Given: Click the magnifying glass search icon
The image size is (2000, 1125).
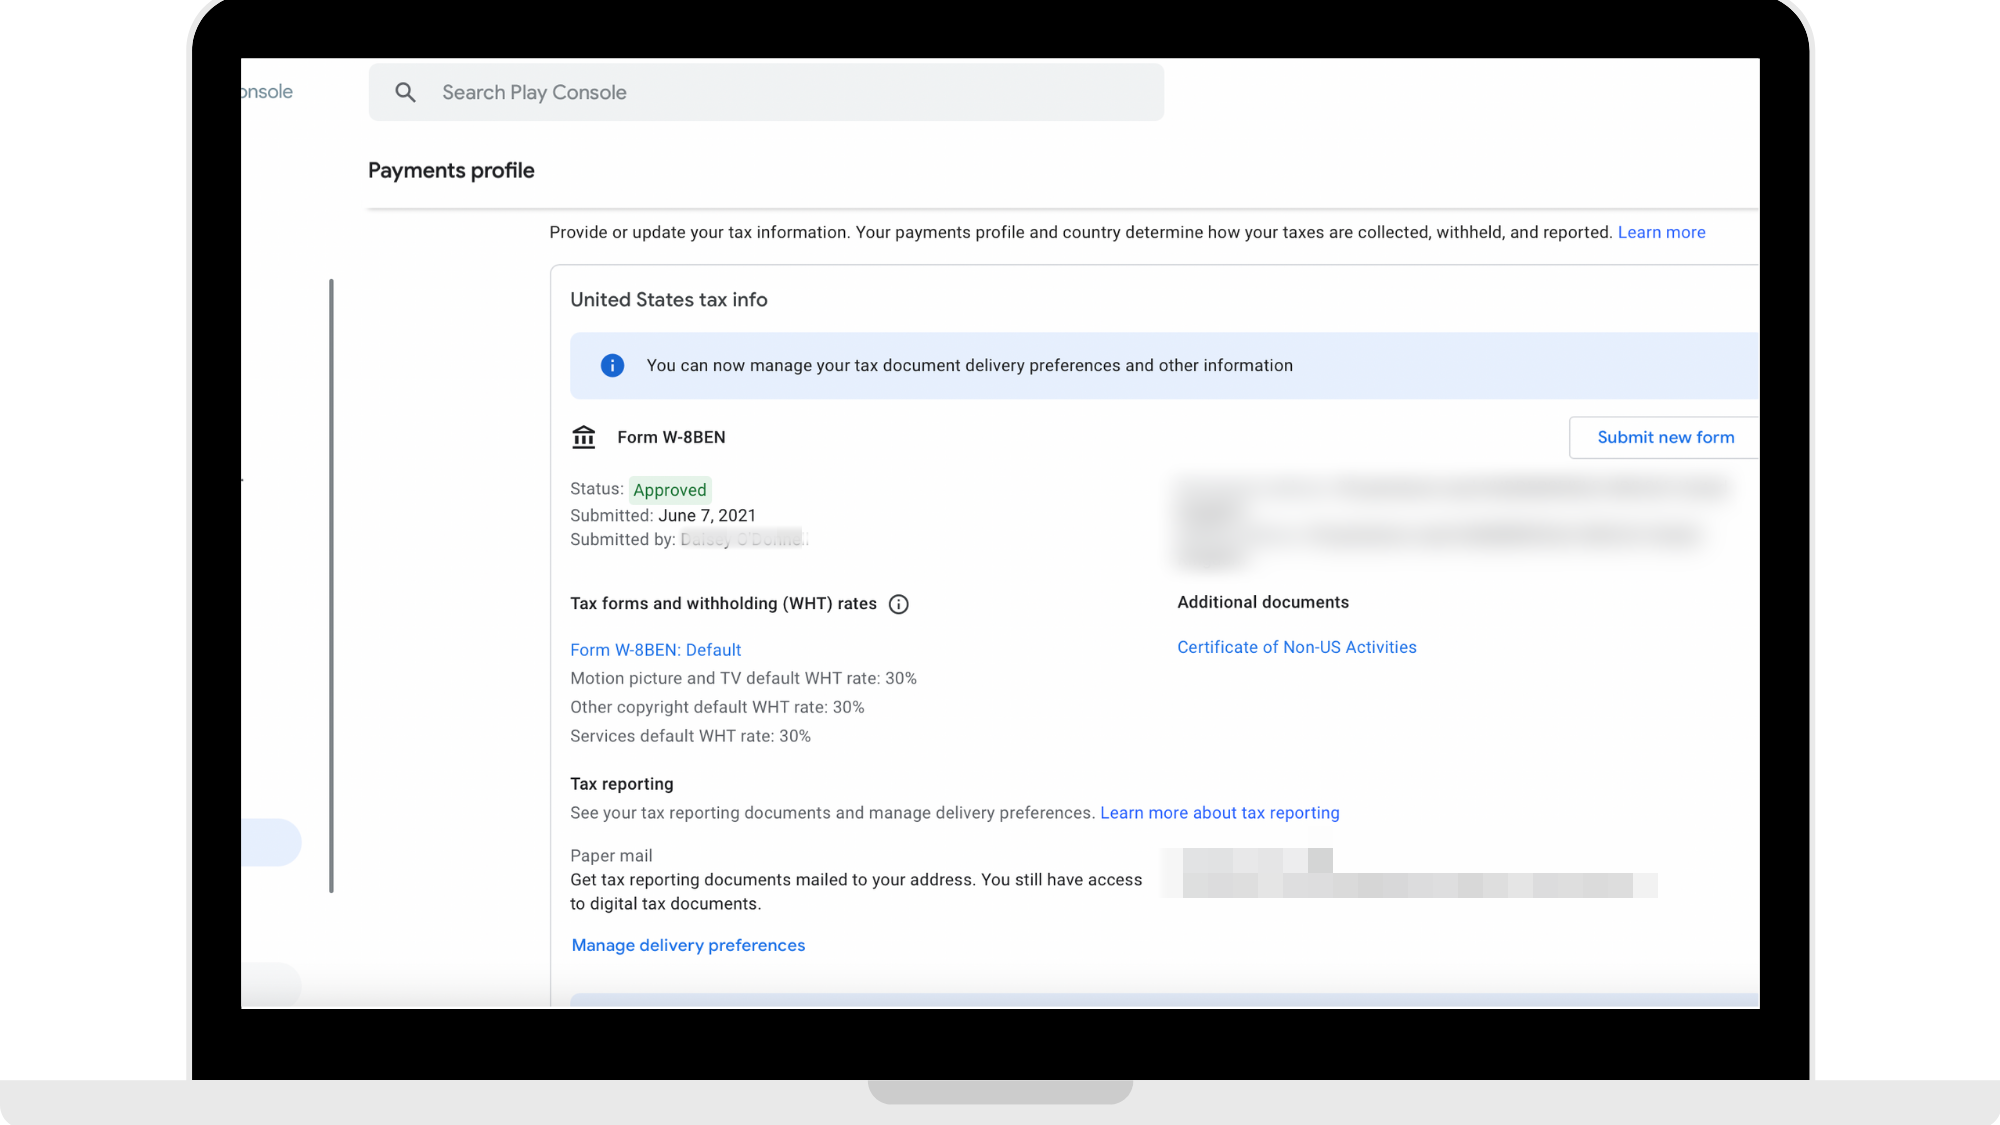Looking at the screenshot, I should pyautogui.click(x=405, y=92).
